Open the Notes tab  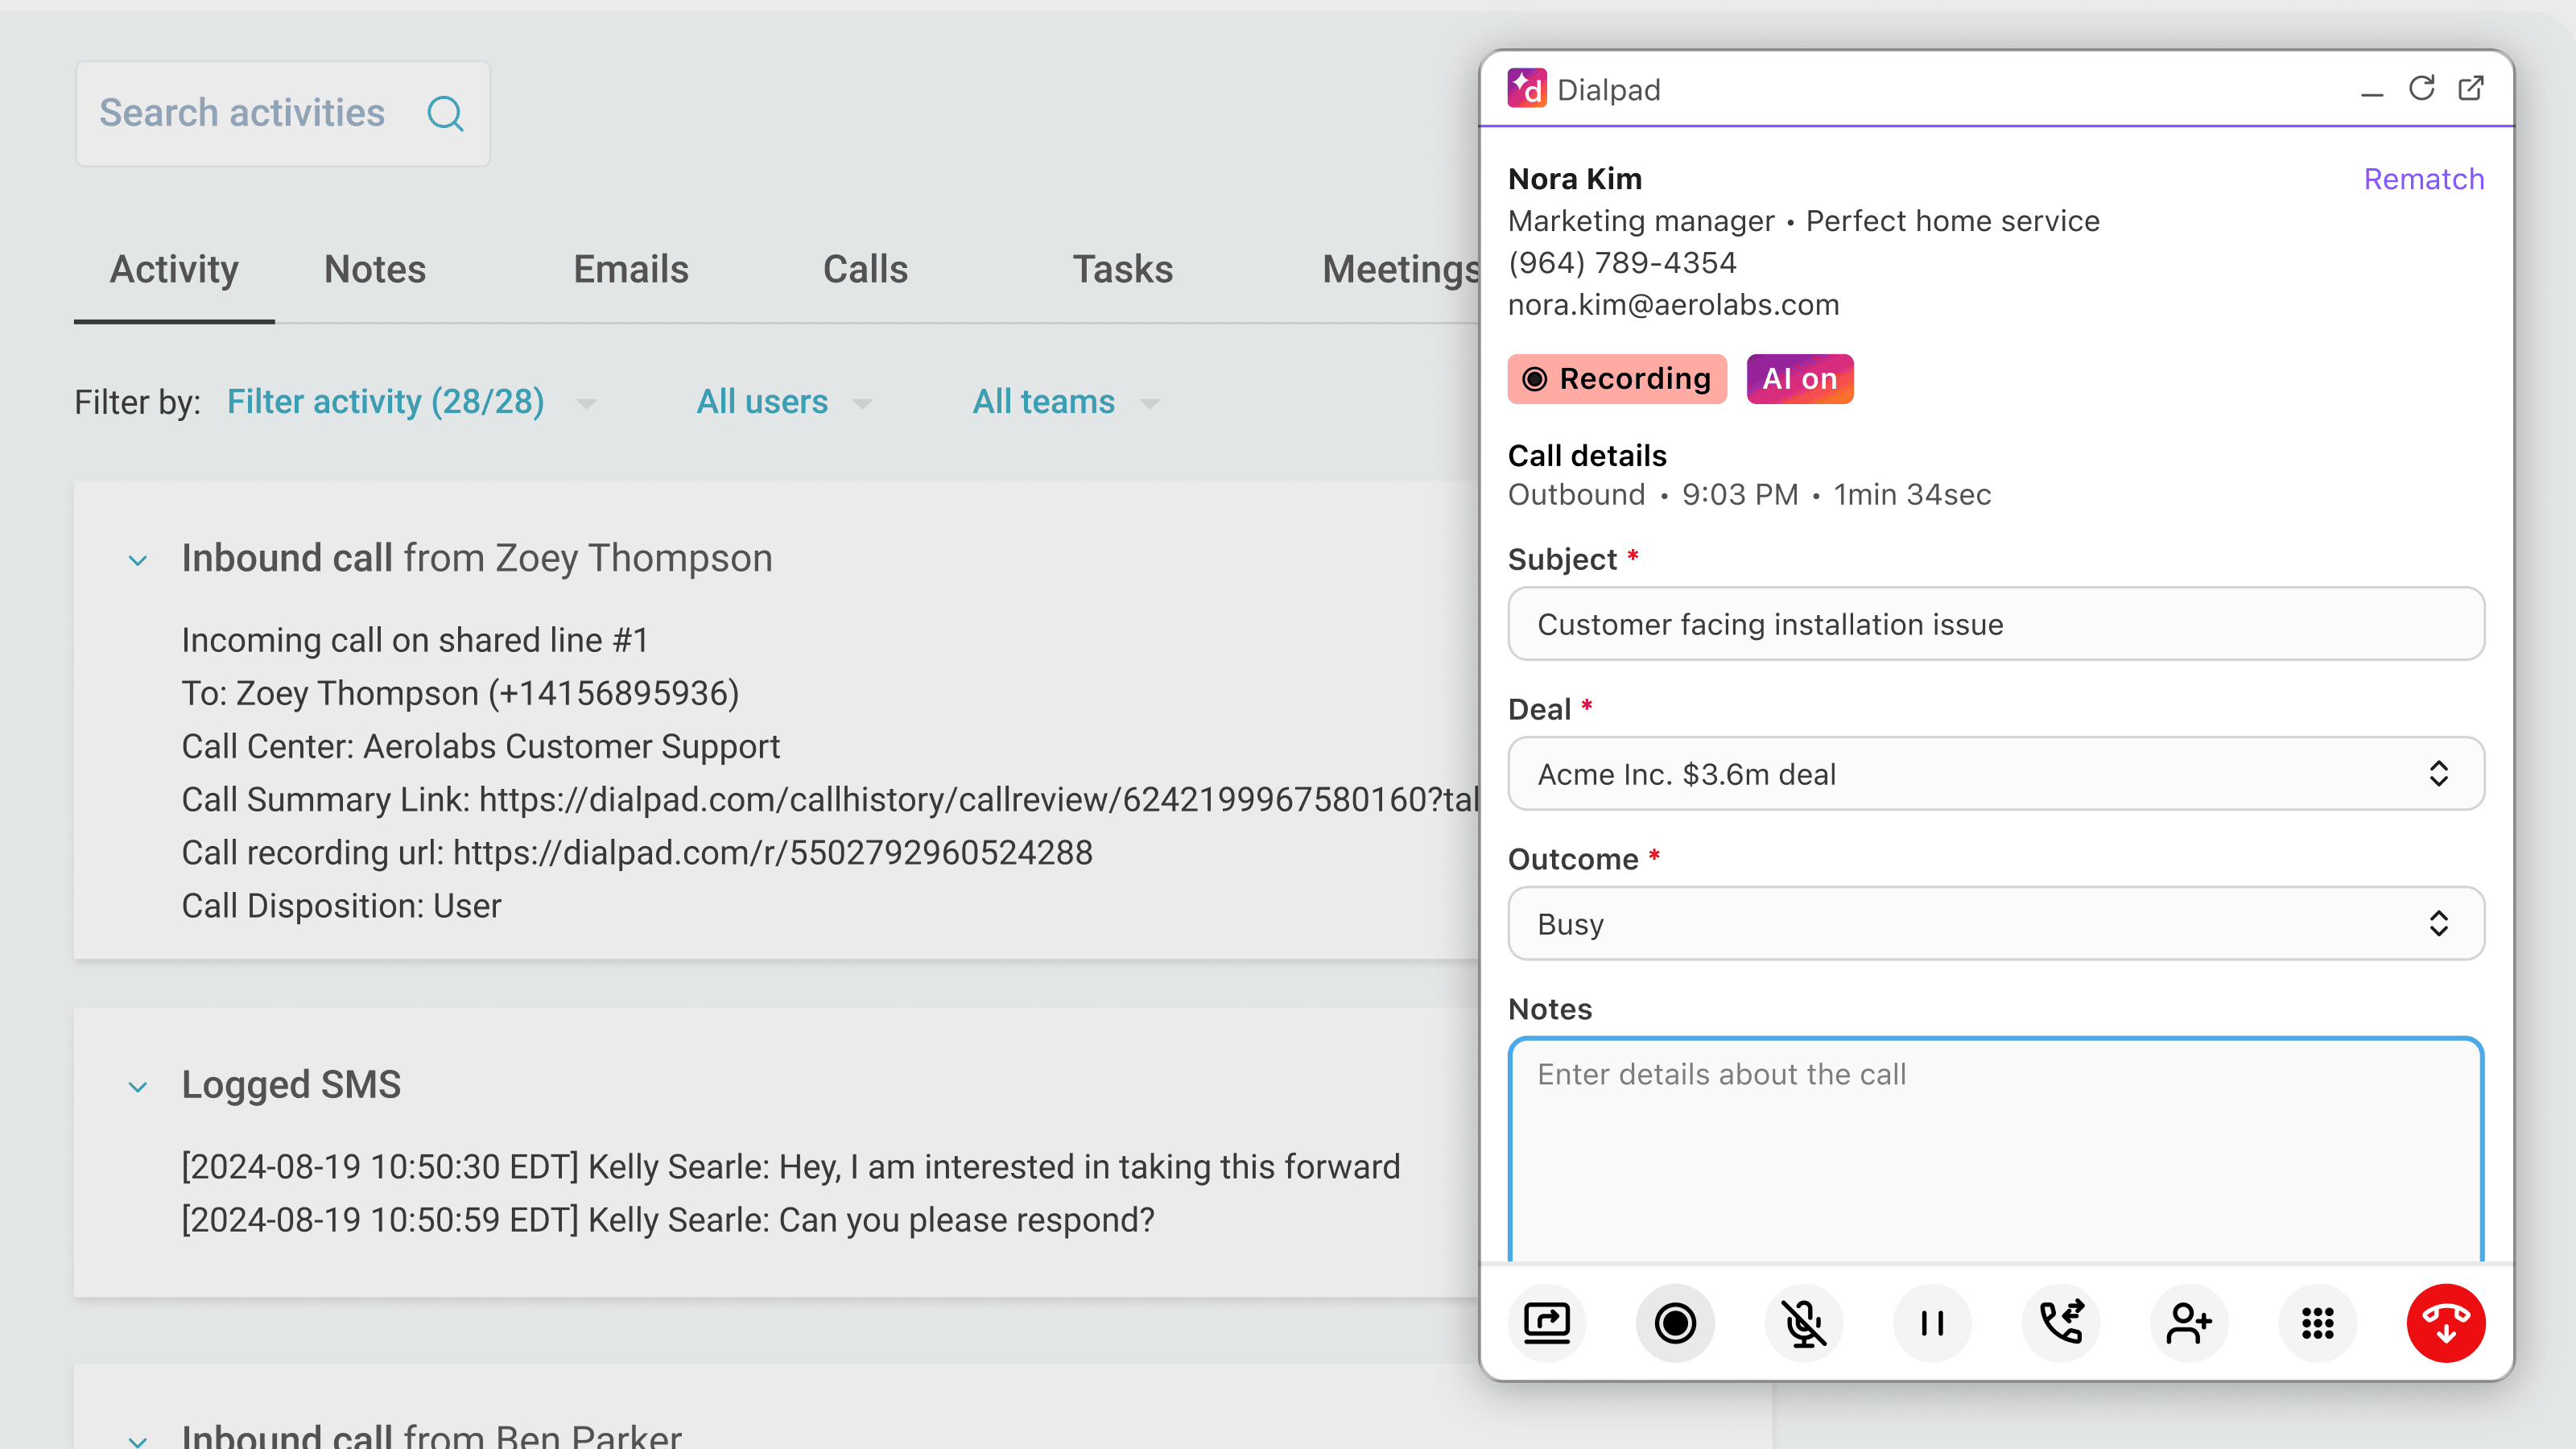click(x=374, y=268)
